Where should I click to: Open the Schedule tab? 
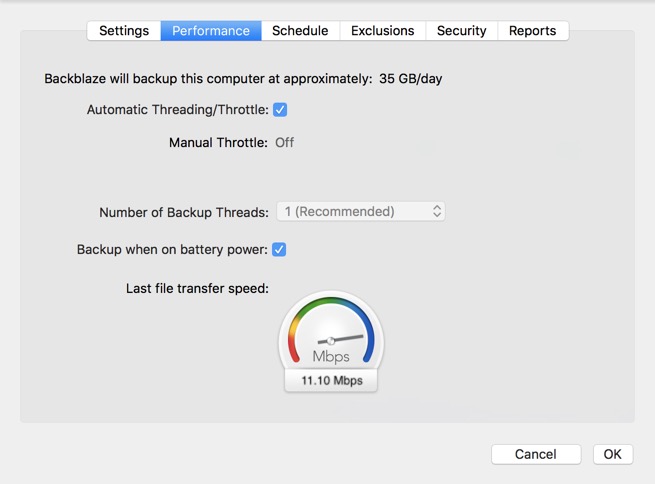(x=300, y=31)
